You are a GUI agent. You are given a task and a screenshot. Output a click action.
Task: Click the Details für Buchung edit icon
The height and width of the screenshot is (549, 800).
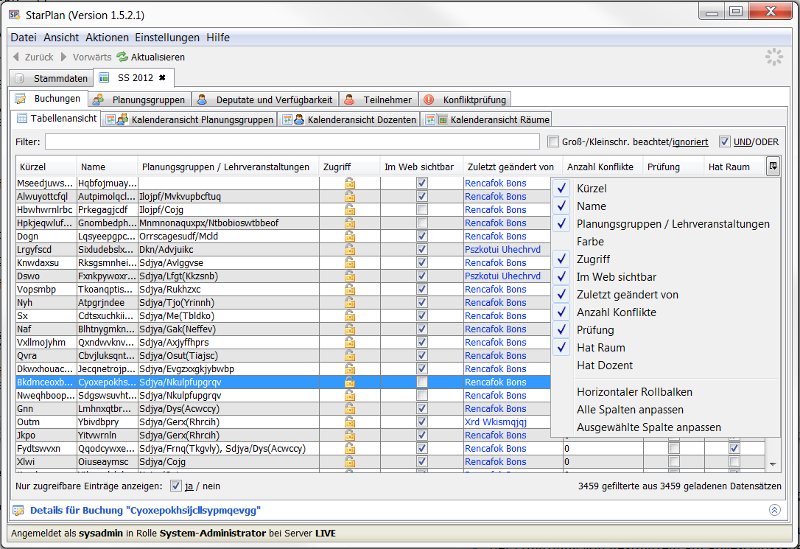18,510
